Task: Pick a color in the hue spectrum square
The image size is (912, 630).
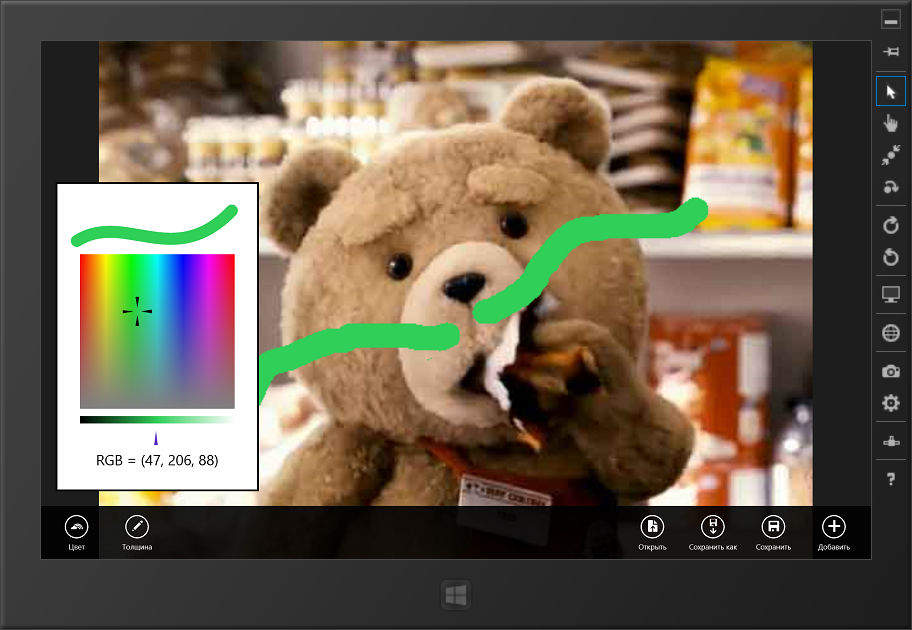Action: [157, 331]
